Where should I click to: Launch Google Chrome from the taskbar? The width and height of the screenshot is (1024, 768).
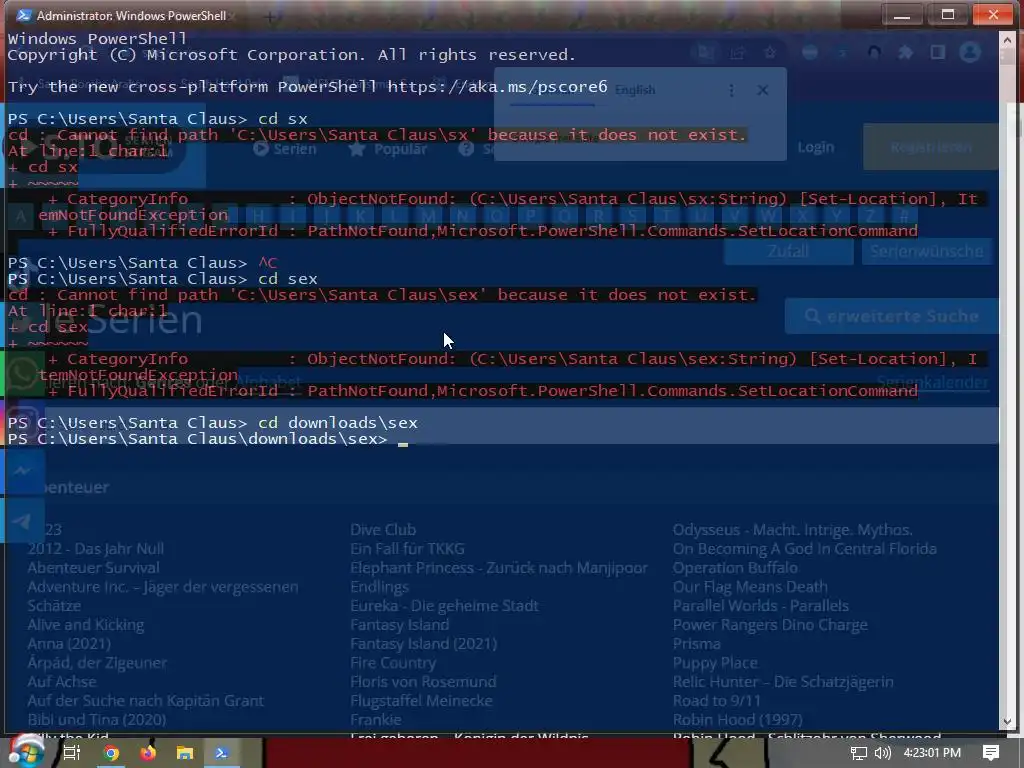coord(112,753)
